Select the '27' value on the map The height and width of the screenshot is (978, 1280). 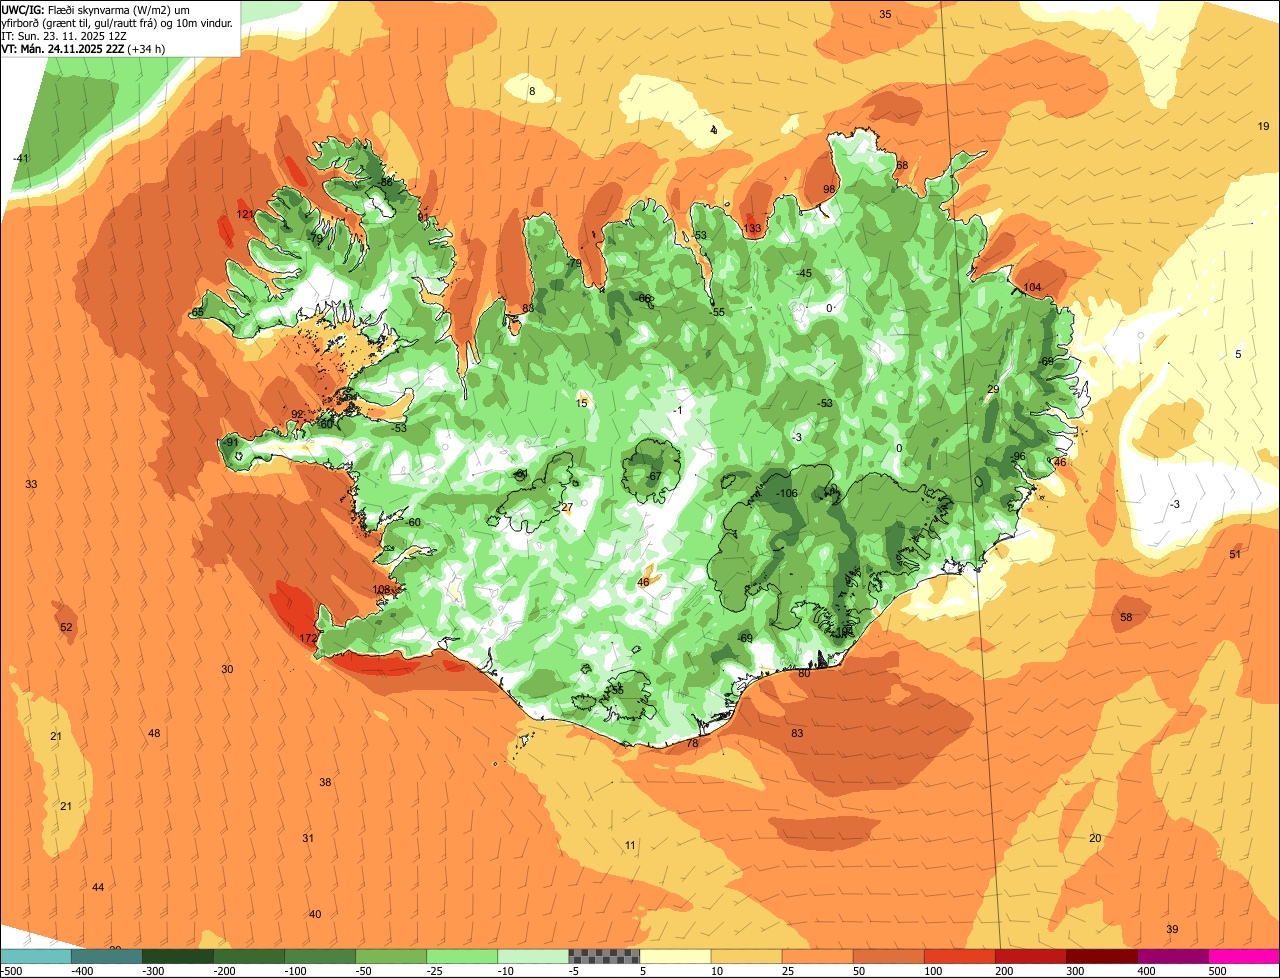point(567,507)
